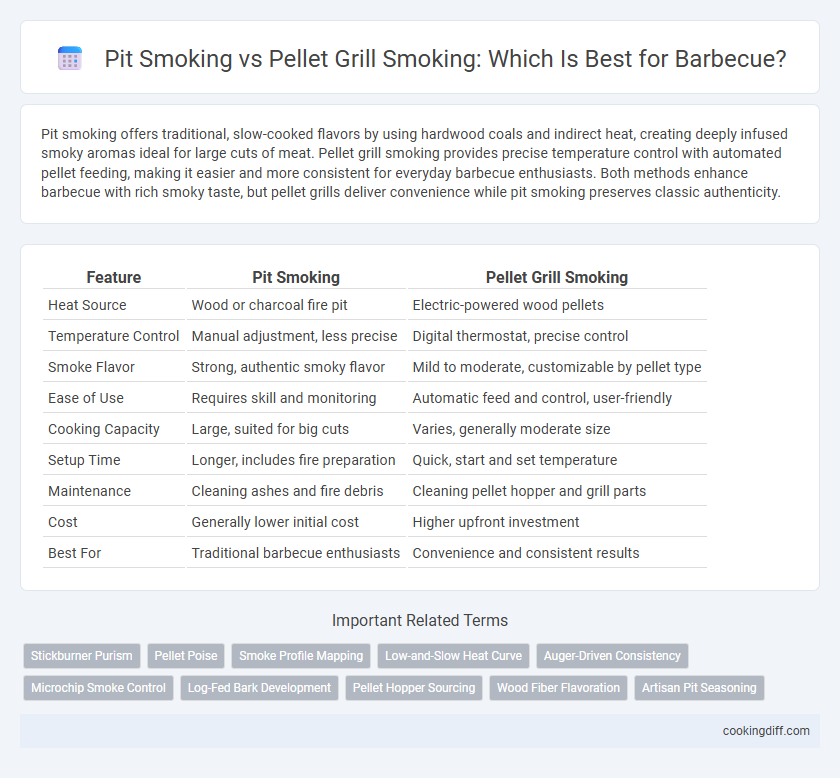Click the calendar icon beside the title
This screenshot has width=840, height=778.
tap(70, 58)
